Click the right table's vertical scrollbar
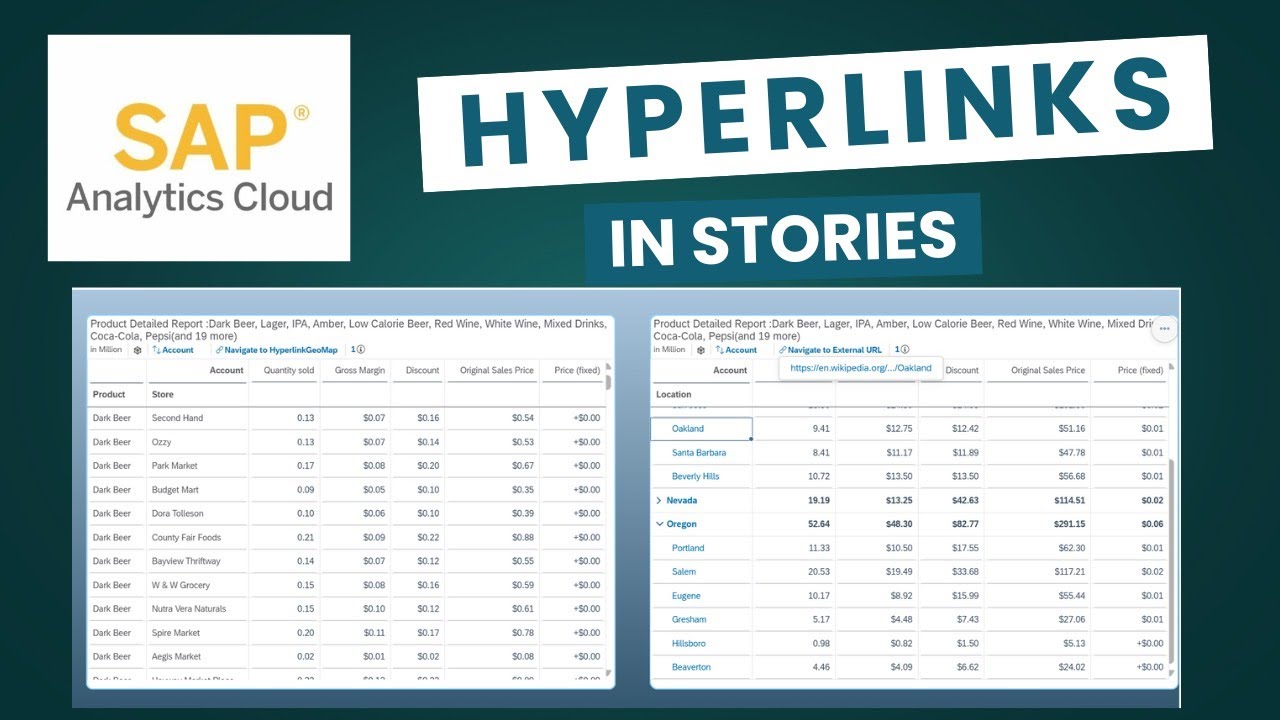 point(1172,560)
